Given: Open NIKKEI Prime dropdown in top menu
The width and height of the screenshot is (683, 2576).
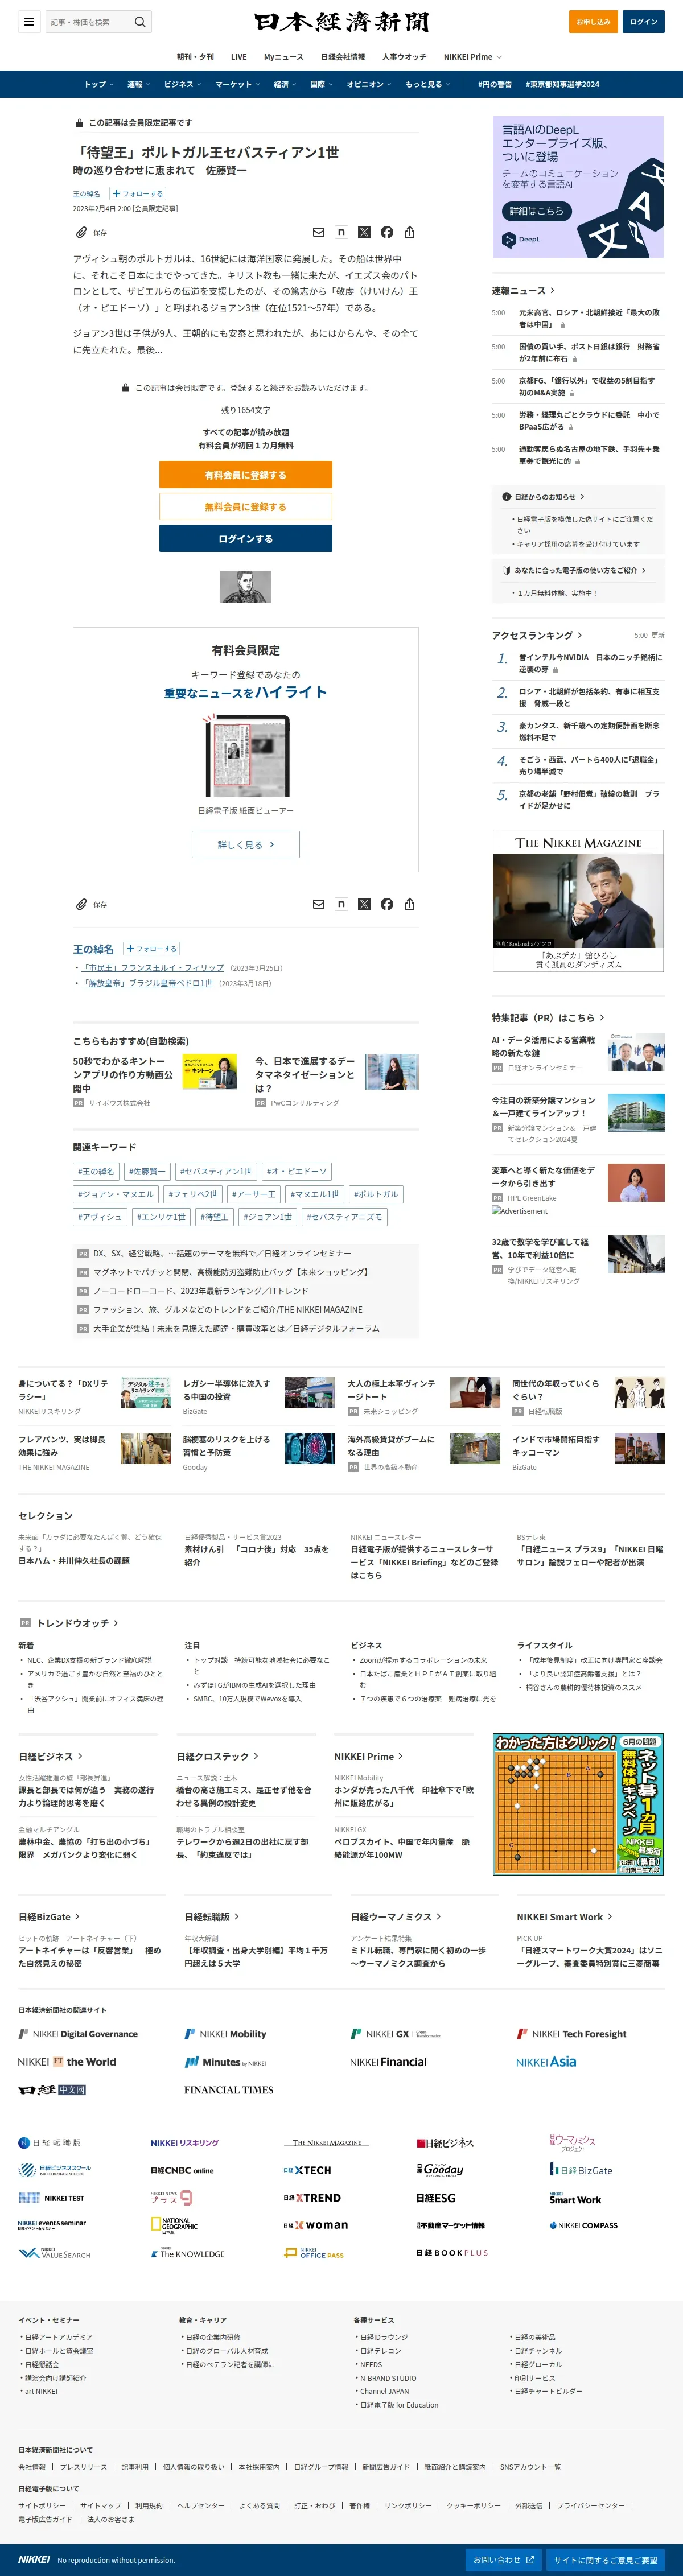Looking at the screenshot, I should (472, 57).
